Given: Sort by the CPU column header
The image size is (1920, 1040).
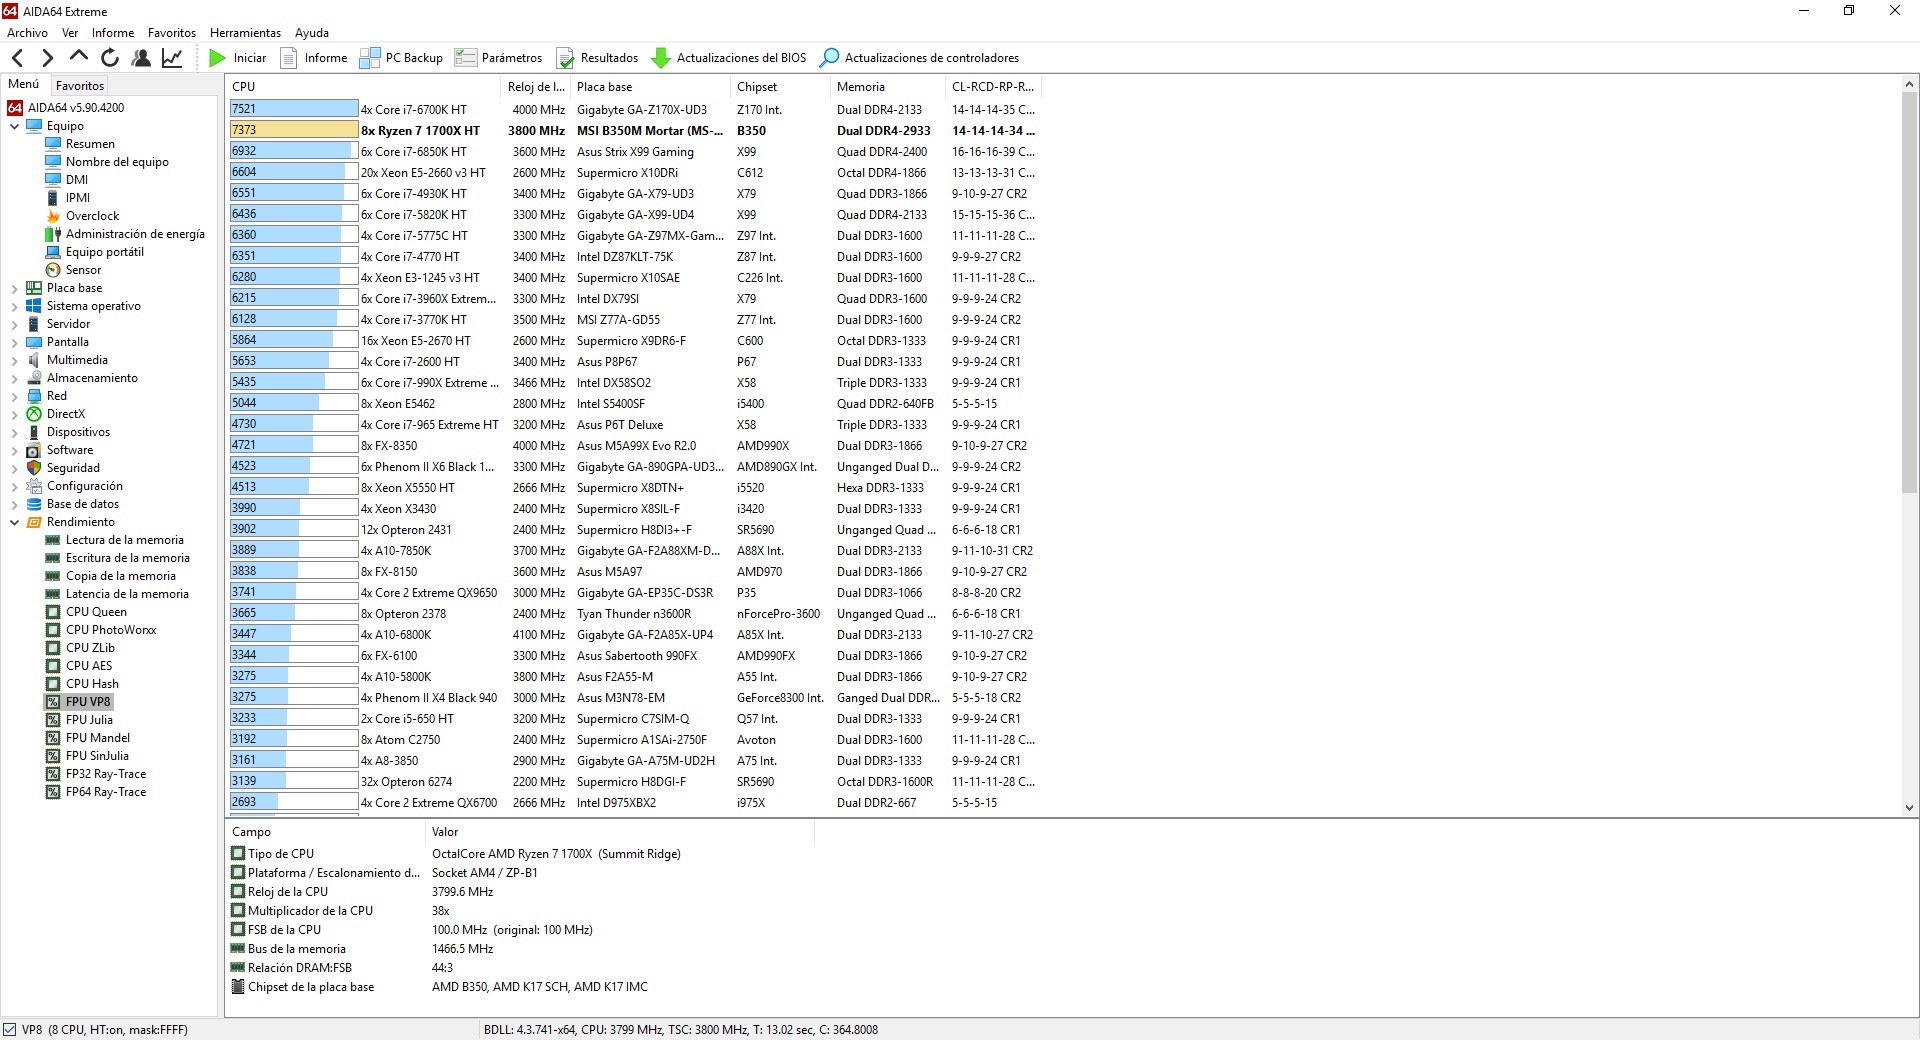Looking at the screenshot, I should (x=365, y=87).
